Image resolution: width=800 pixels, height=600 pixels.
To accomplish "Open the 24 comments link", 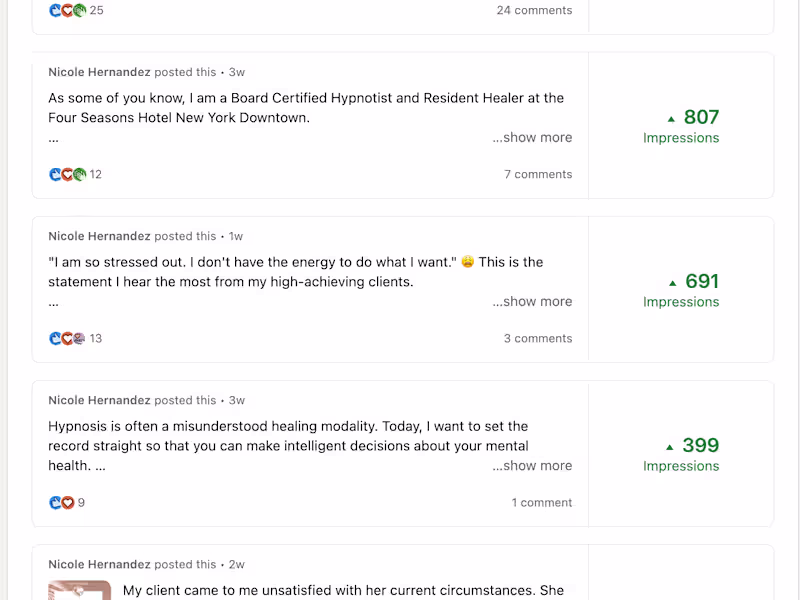I will 534,10.
